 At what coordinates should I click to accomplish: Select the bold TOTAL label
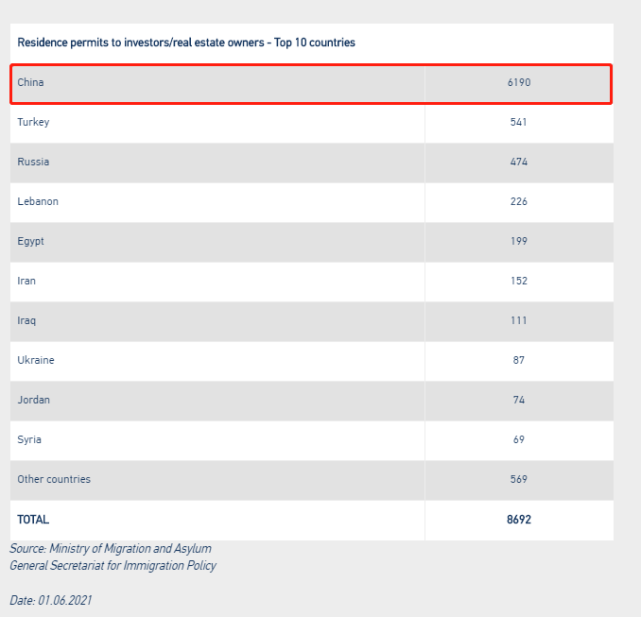tap(33, 519)
